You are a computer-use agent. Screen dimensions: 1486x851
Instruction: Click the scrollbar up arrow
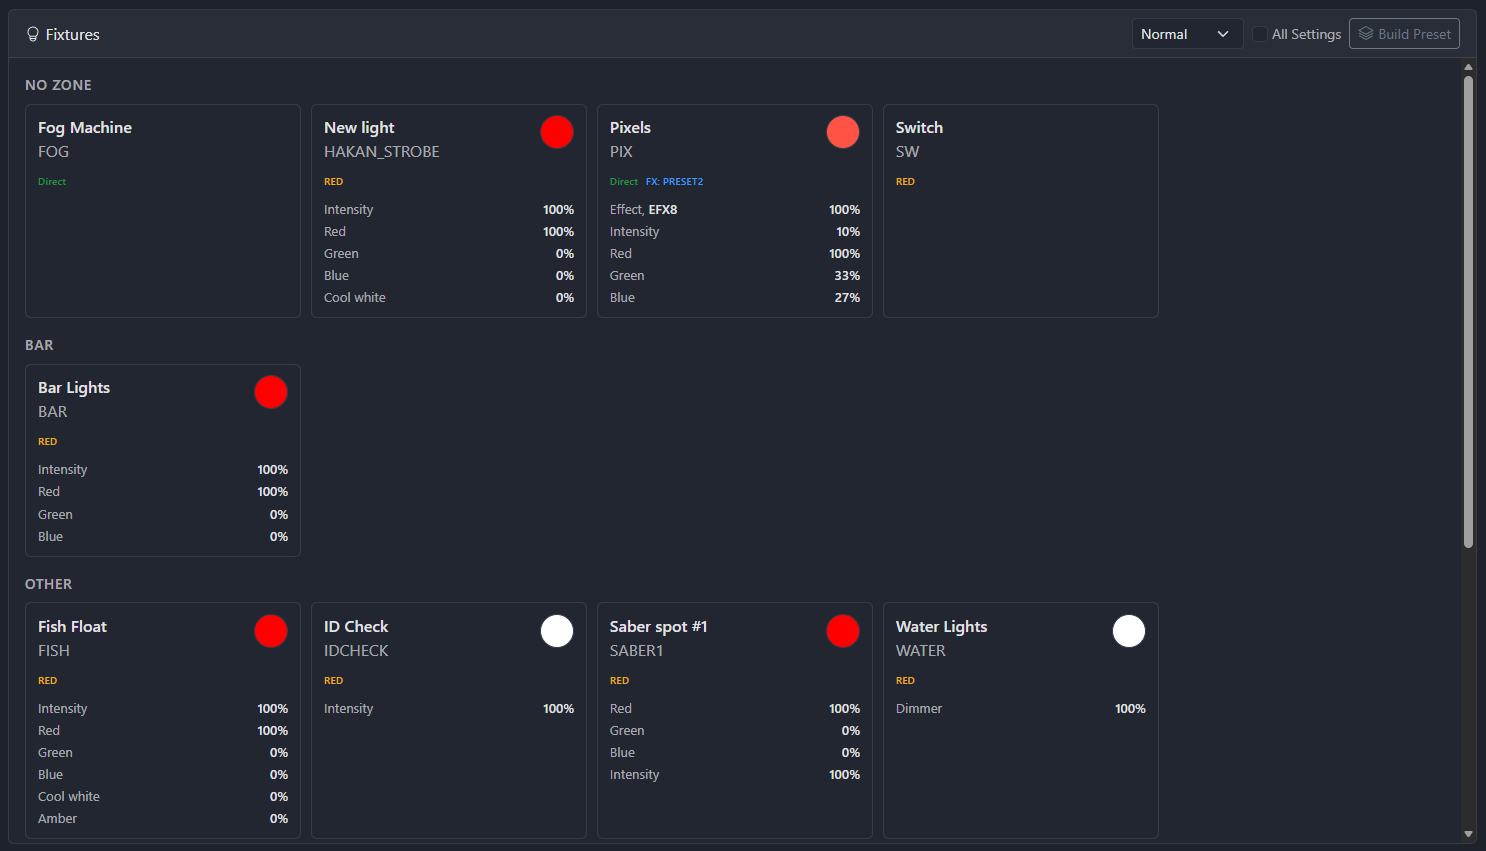pyautogui.click(x=1468, y=68)
